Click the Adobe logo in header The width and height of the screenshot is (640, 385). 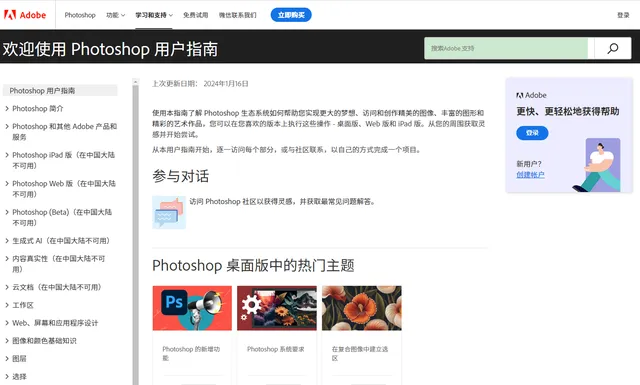(25, 15)
